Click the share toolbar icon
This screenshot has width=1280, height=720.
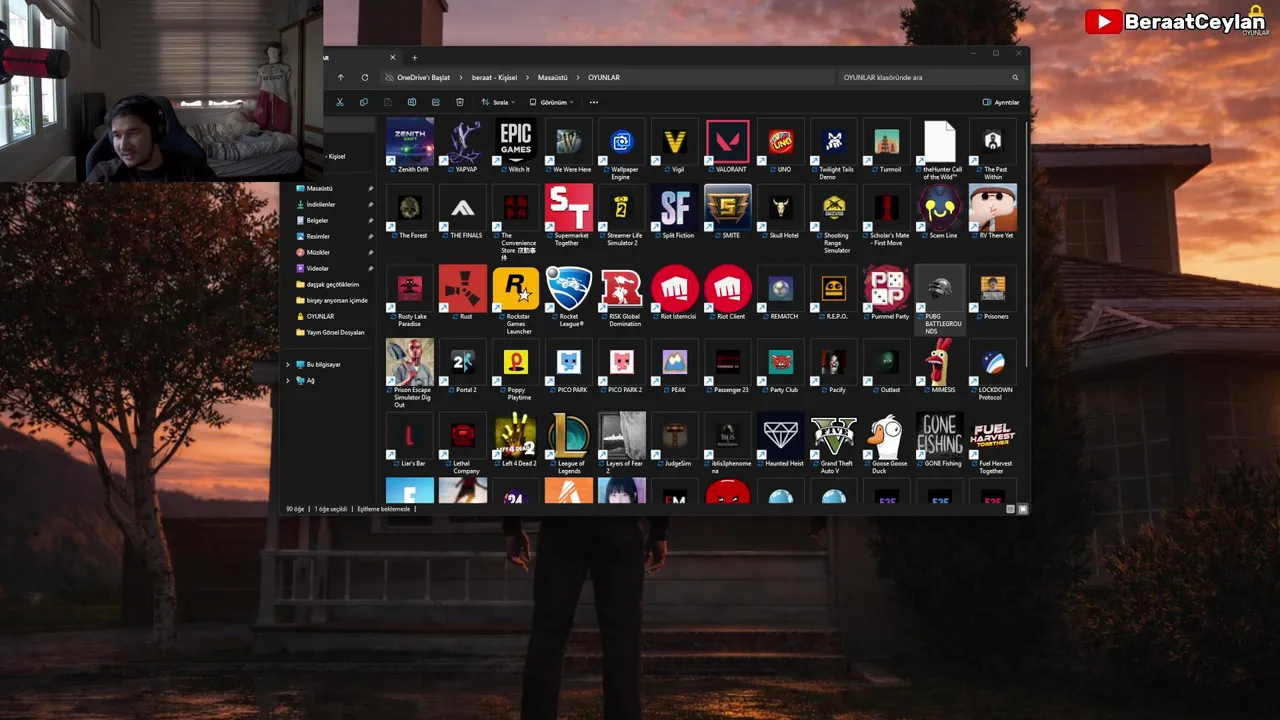[x=436, y=102]
